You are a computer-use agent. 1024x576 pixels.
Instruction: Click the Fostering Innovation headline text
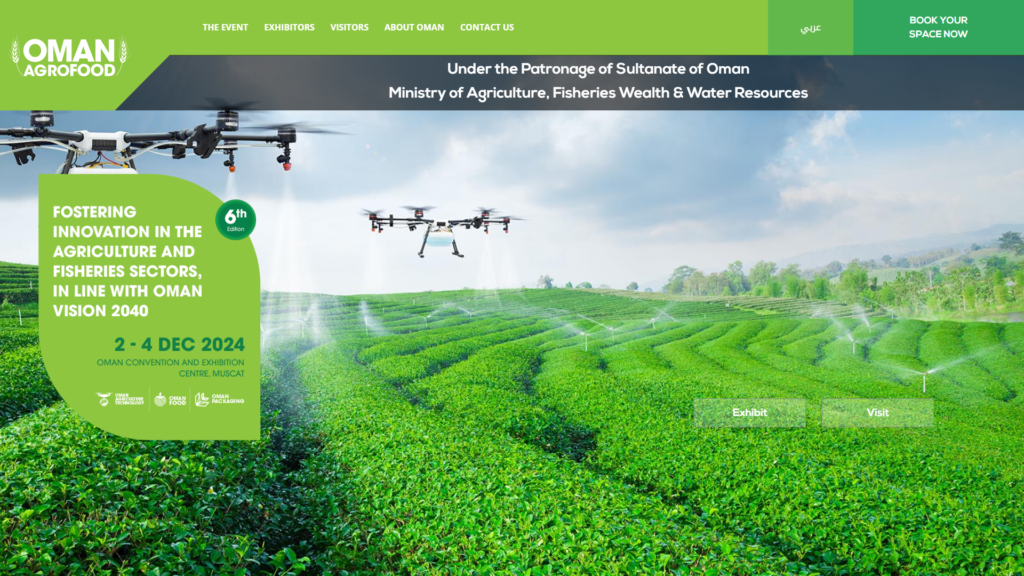[x=128, y=261]
